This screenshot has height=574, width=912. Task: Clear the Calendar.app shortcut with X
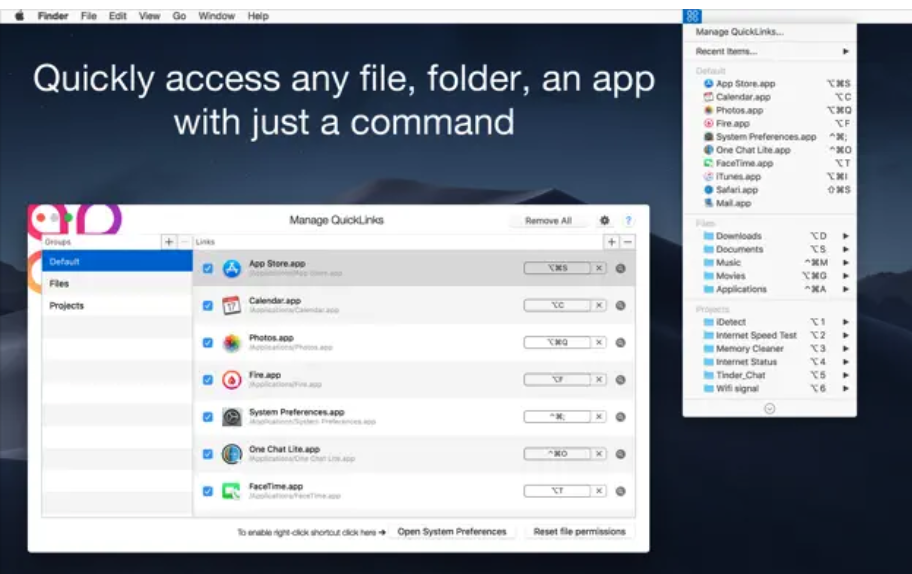[x=598, y=305]
